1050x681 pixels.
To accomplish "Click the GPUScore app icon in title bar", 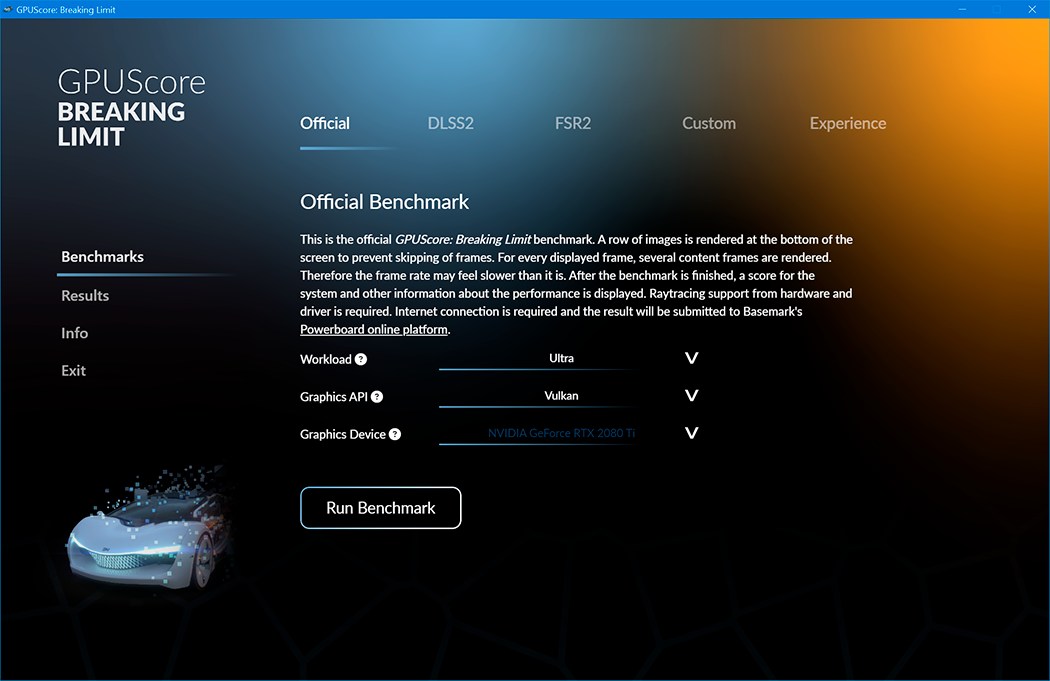I will pos(7,9).
